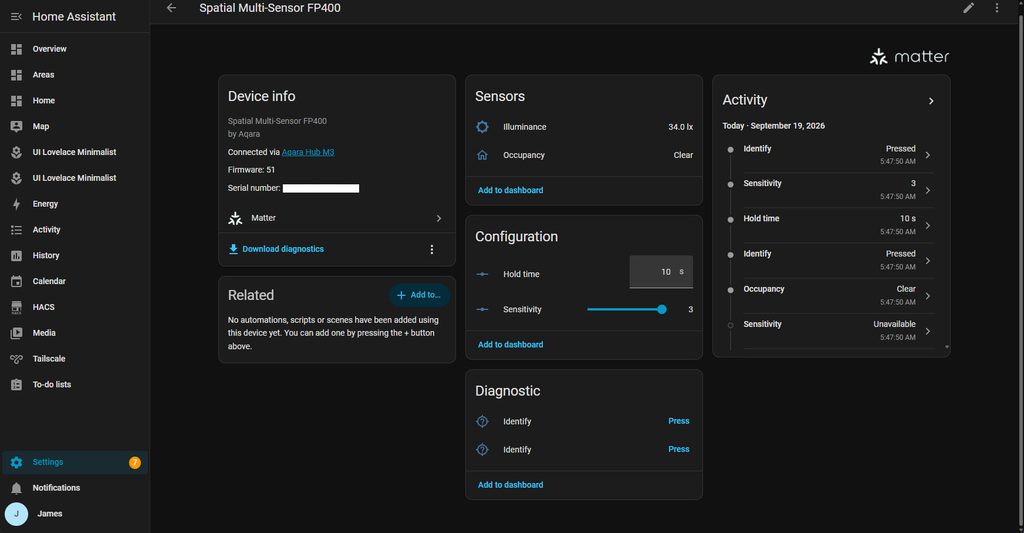Open the Occupancy home icon in Sensors
This screenshot has height=533, width=1024.
pyautogui.click(x=482, y=155)
